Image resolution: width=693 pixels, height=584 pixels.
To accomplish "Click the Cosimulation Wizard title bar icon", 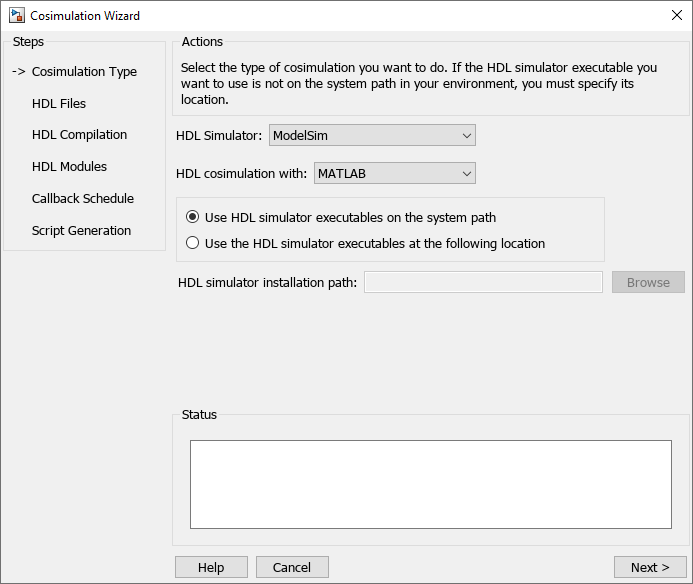I will pos(17,15).
